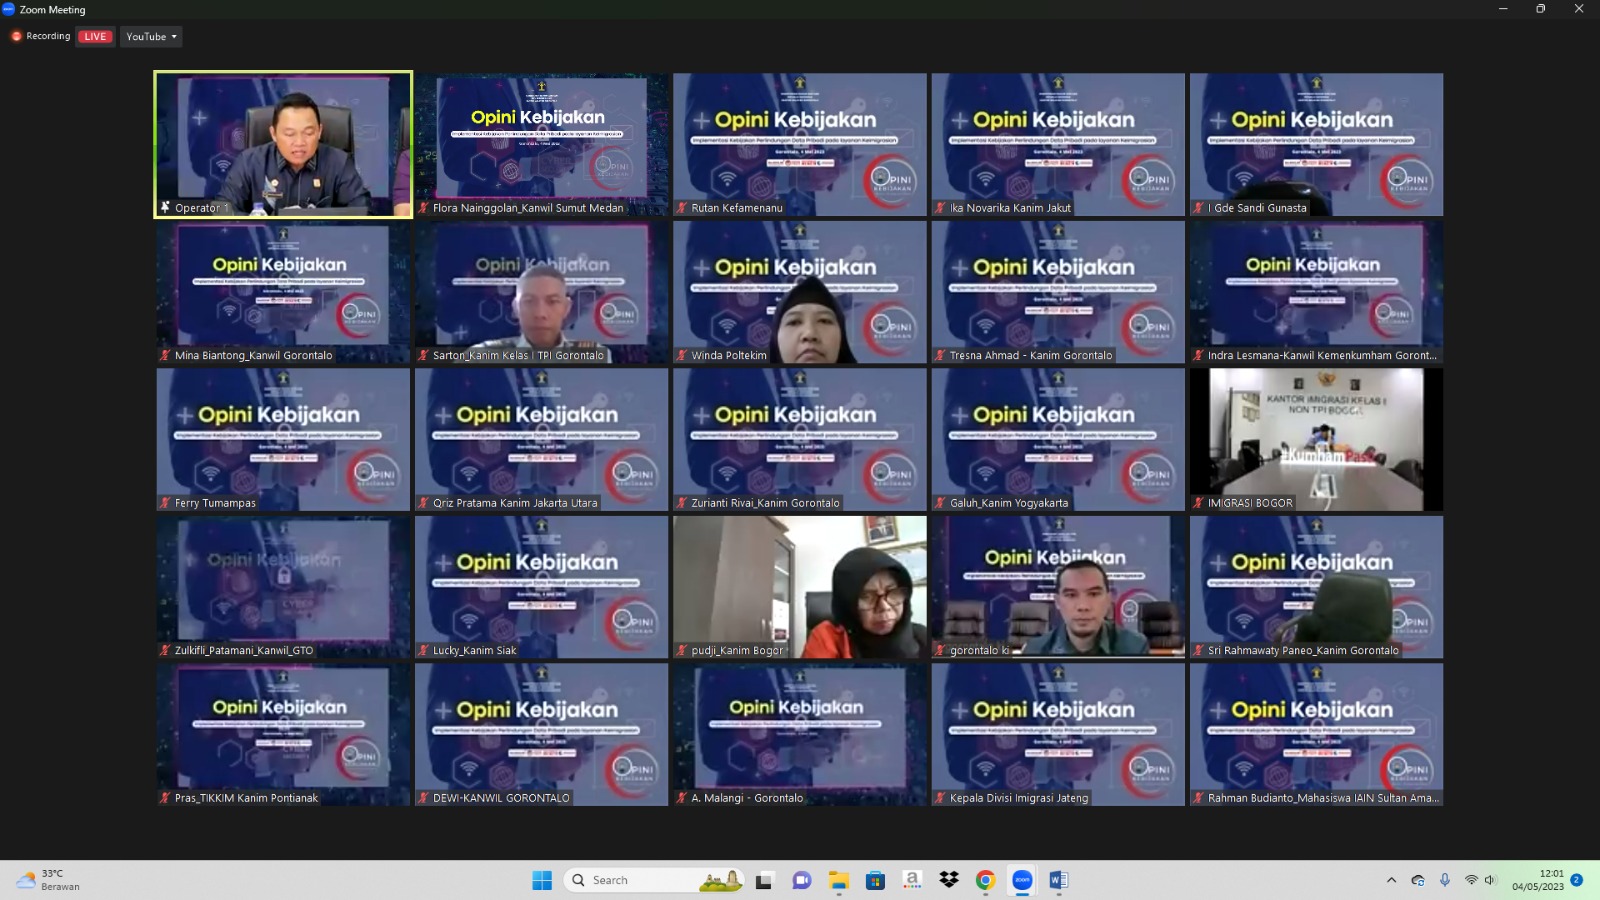The height and width of the screenshot is (900, 1600).
Task: Open the weather widget showing 33°C
Action: click(x=48, y=880)
